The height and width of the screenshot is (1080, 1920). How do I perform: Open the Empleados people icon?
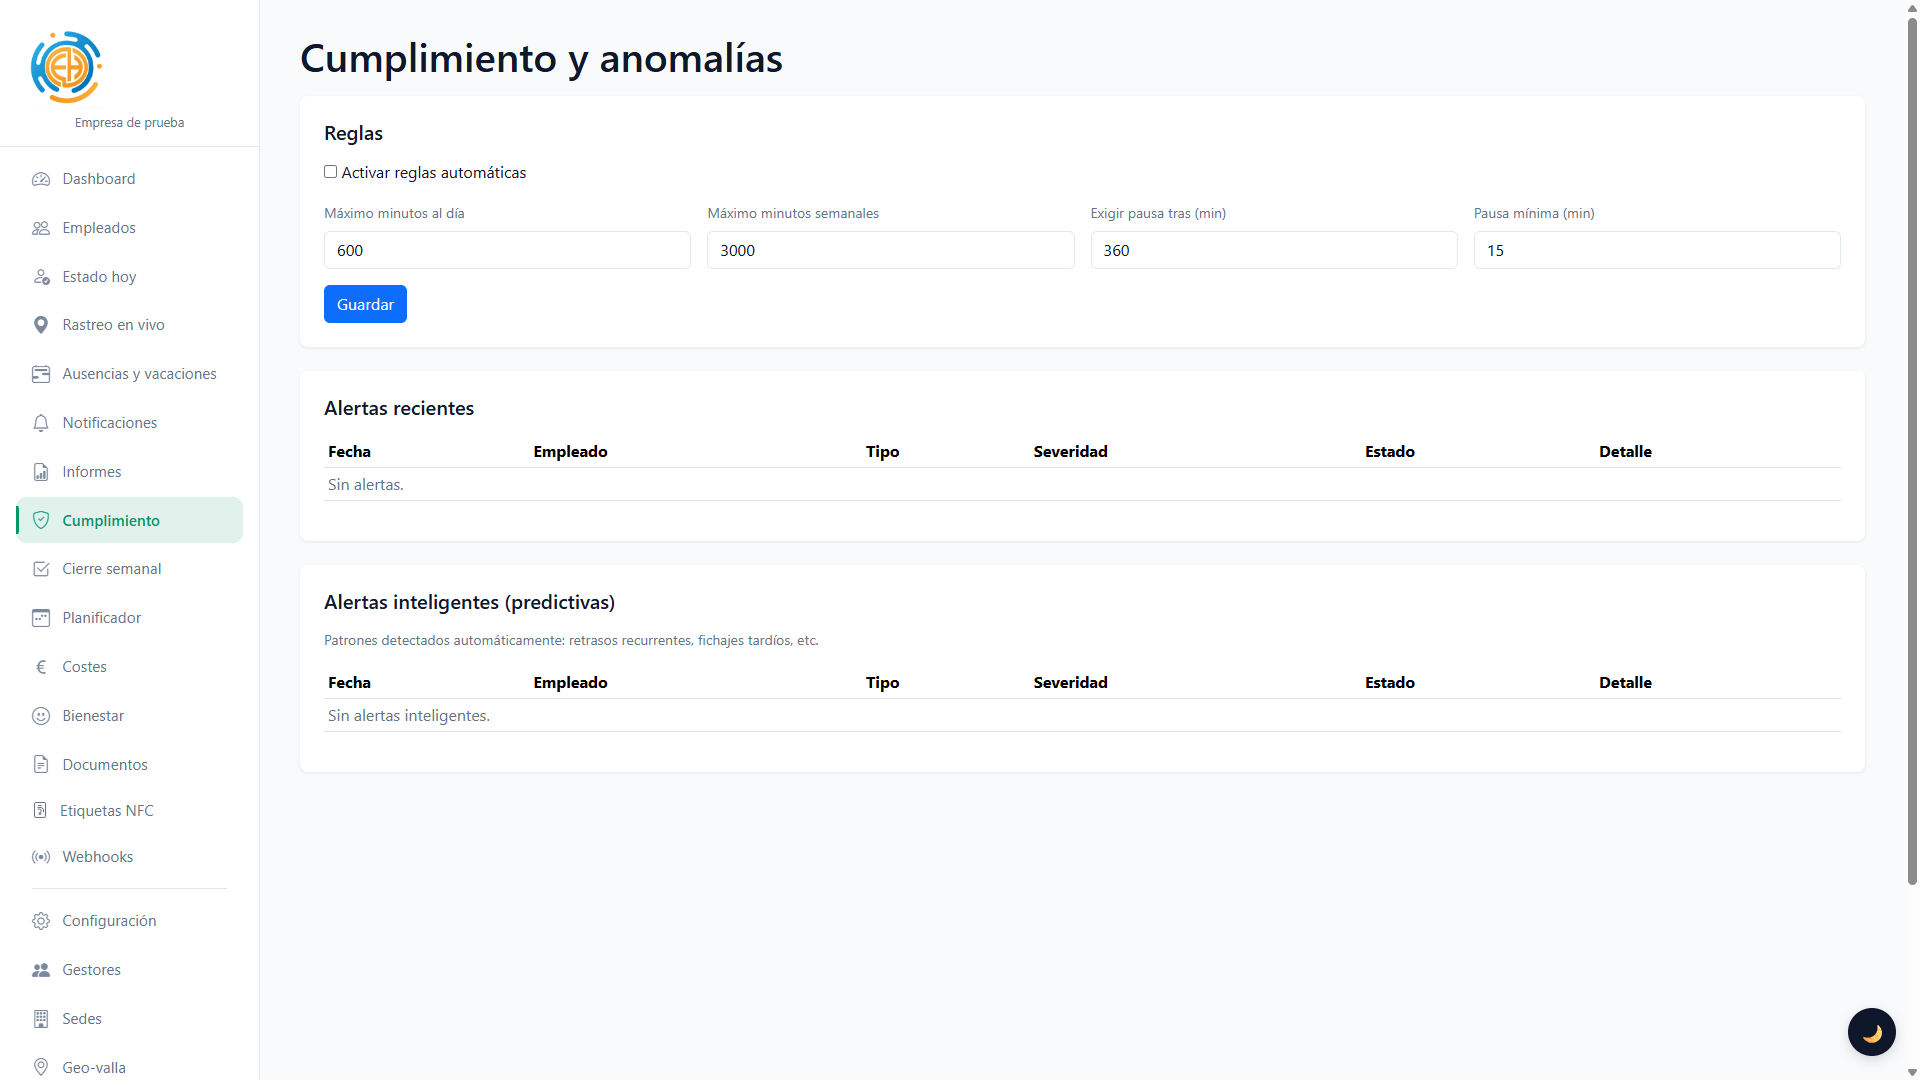tap(41, 228)
